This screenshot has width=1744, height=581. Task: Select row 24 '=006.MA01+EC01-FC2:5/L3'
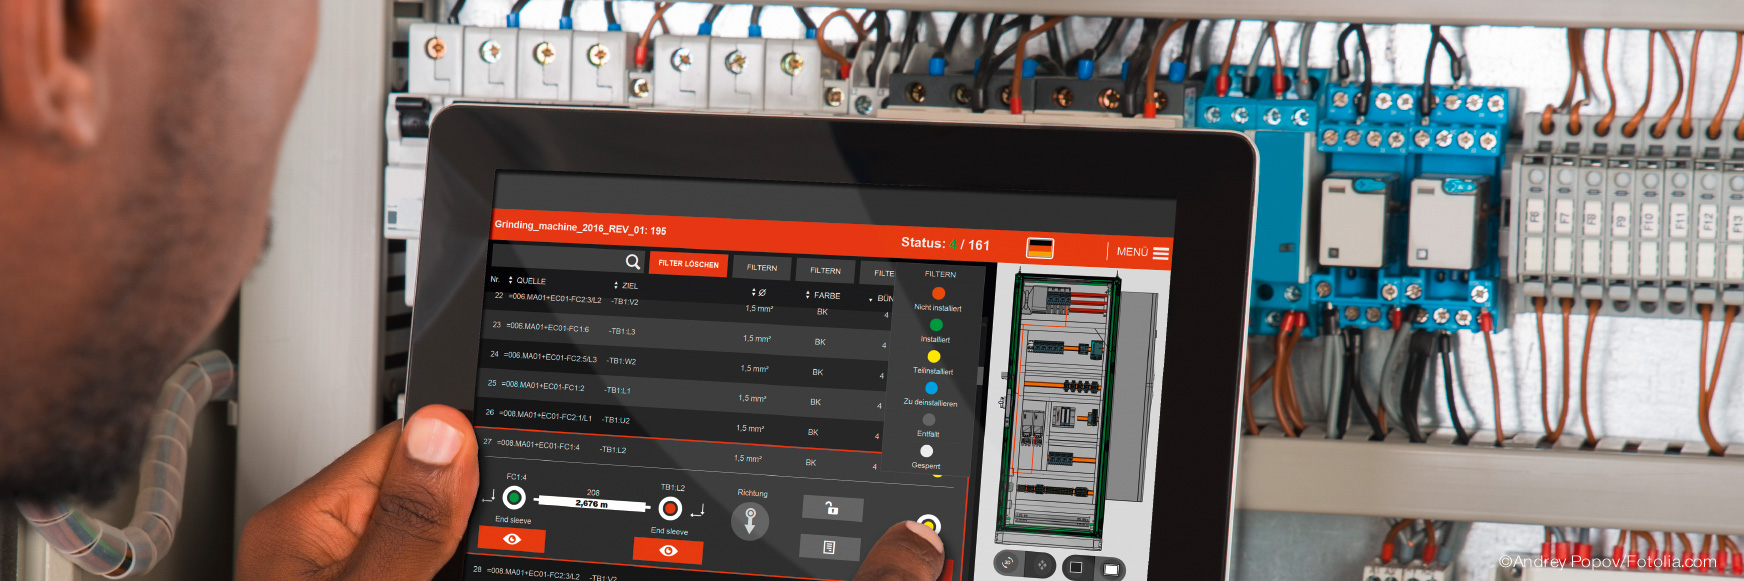[x=684, y=362]
